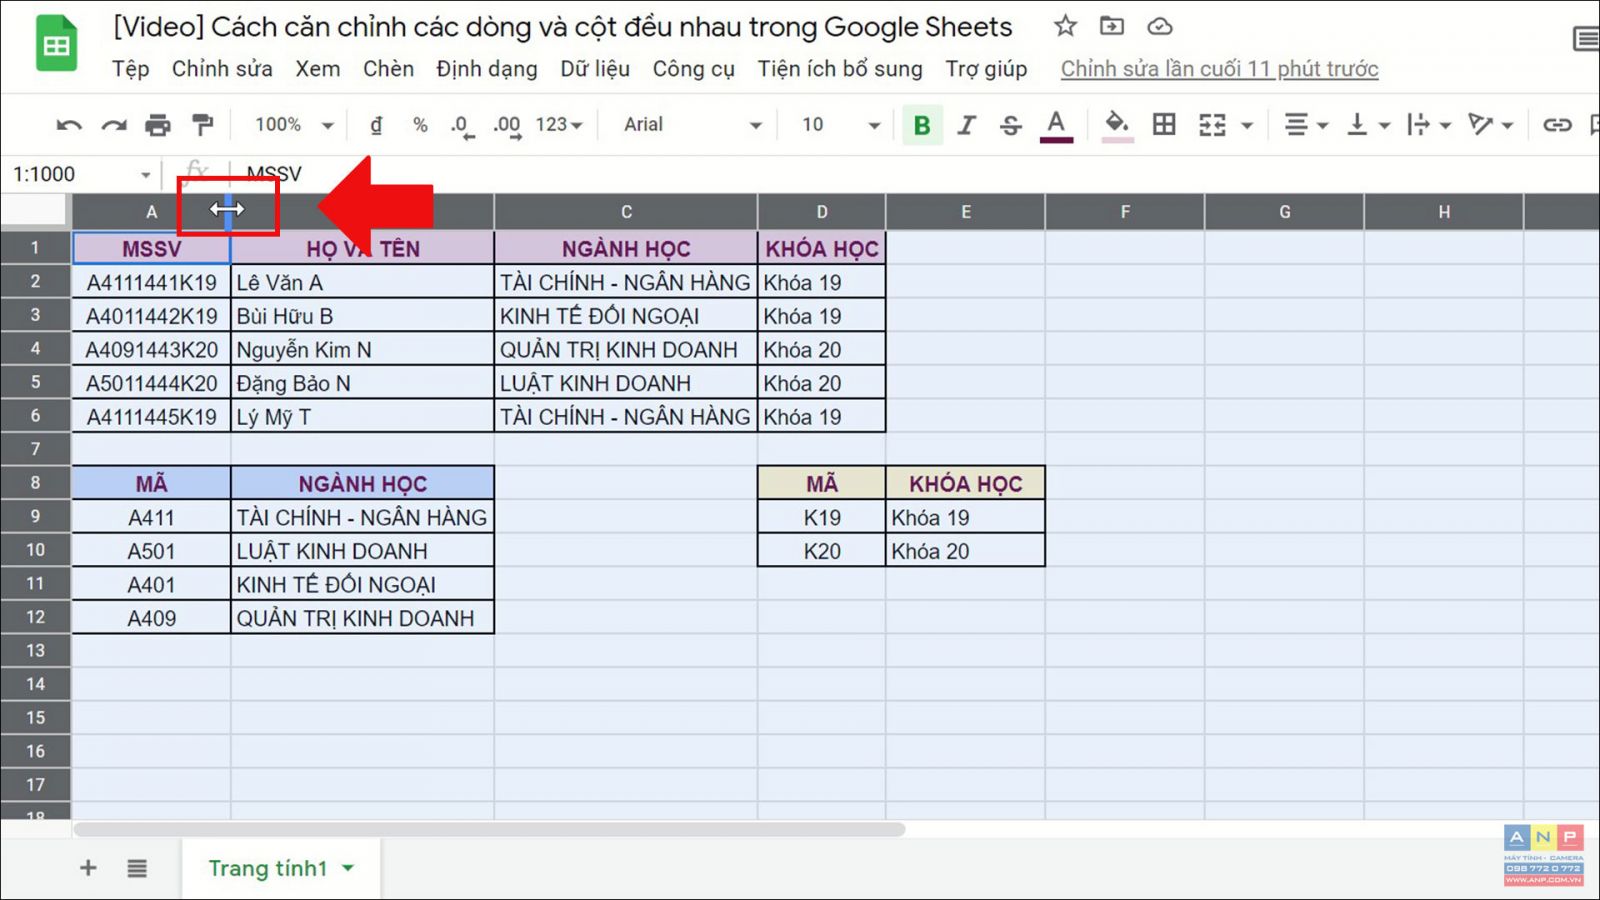Click the Redo icon
This screenshot has height=900, width=1600.
coord(114,125)
